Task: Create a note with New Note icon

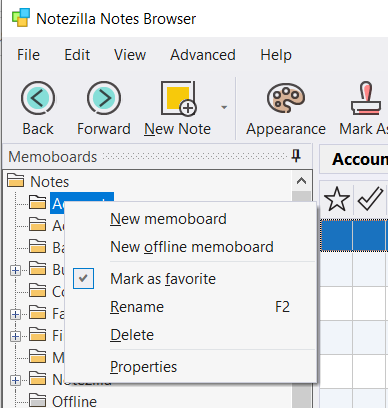Action: click(x=179, y=98)
